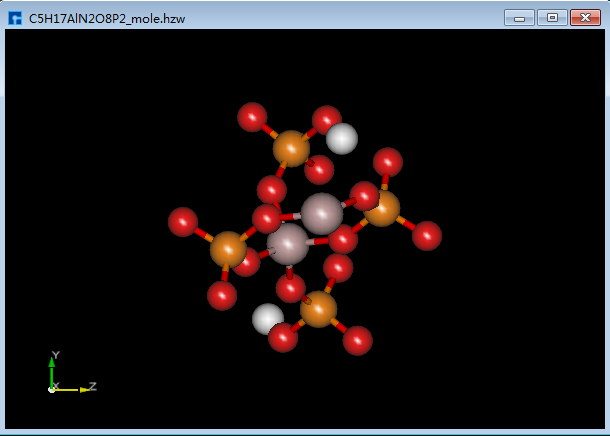Click the X axis origin marker

(51, 390)
